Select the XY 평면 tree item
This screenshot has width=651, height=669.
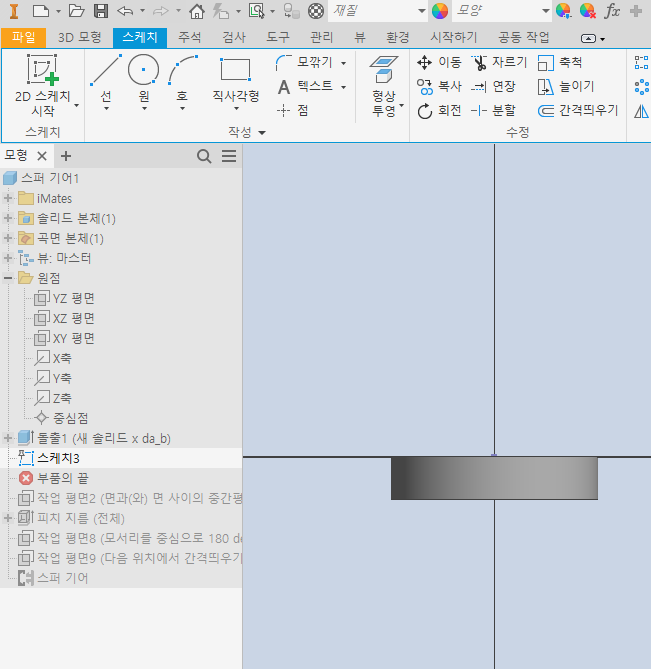coord(64,338)
